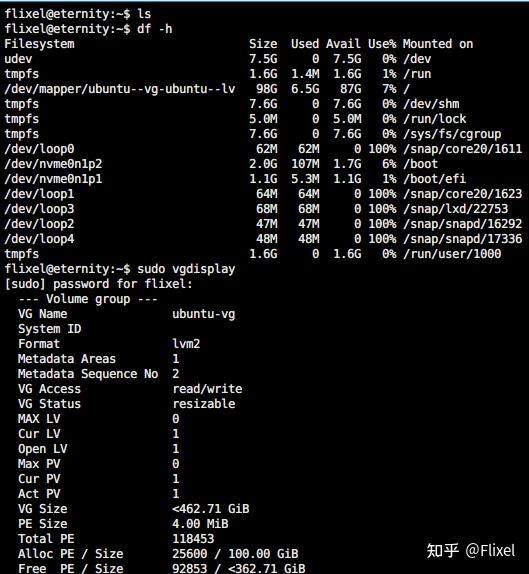
Task: Click the 'read/write' VG Access value
Action: click(207, 389)
